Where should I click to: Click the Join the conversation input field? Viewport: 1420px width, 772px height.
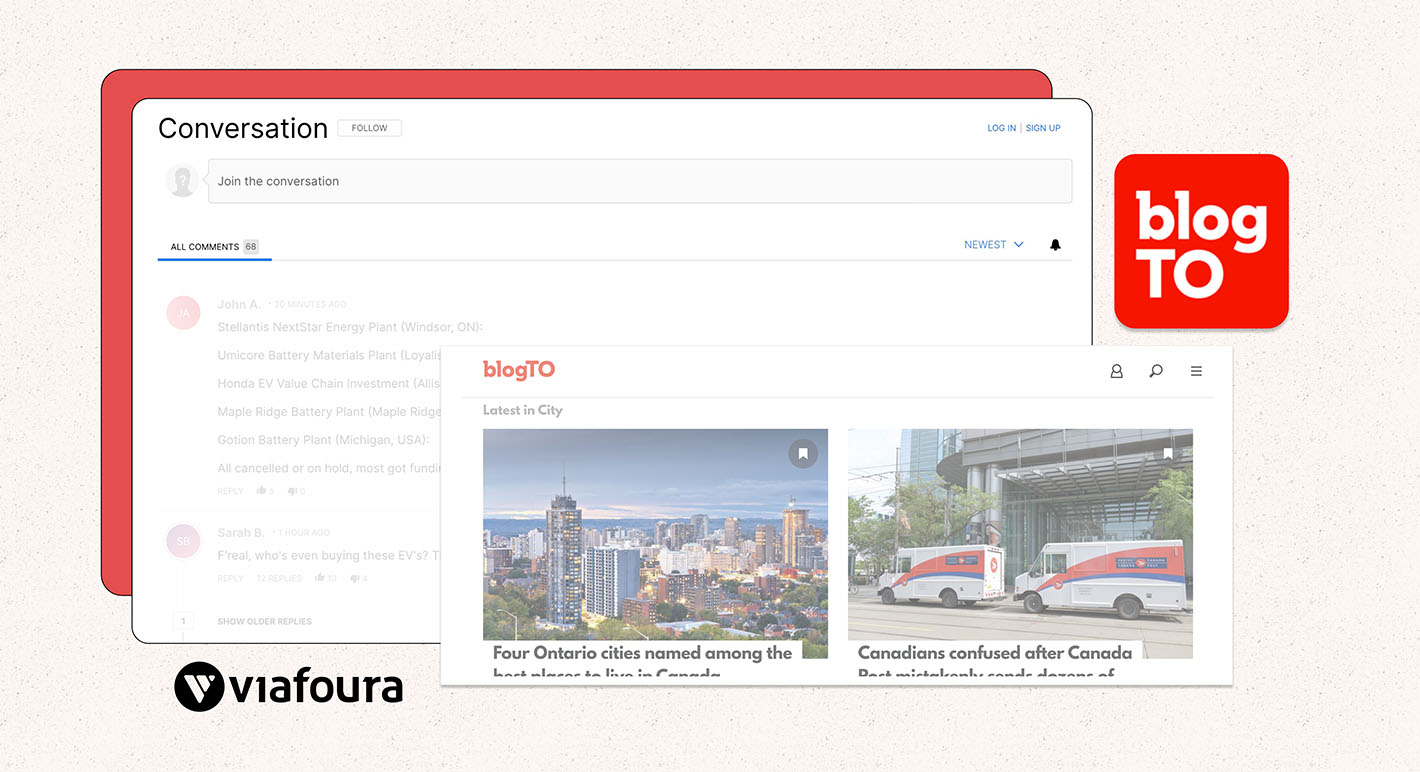click(639, 181)
